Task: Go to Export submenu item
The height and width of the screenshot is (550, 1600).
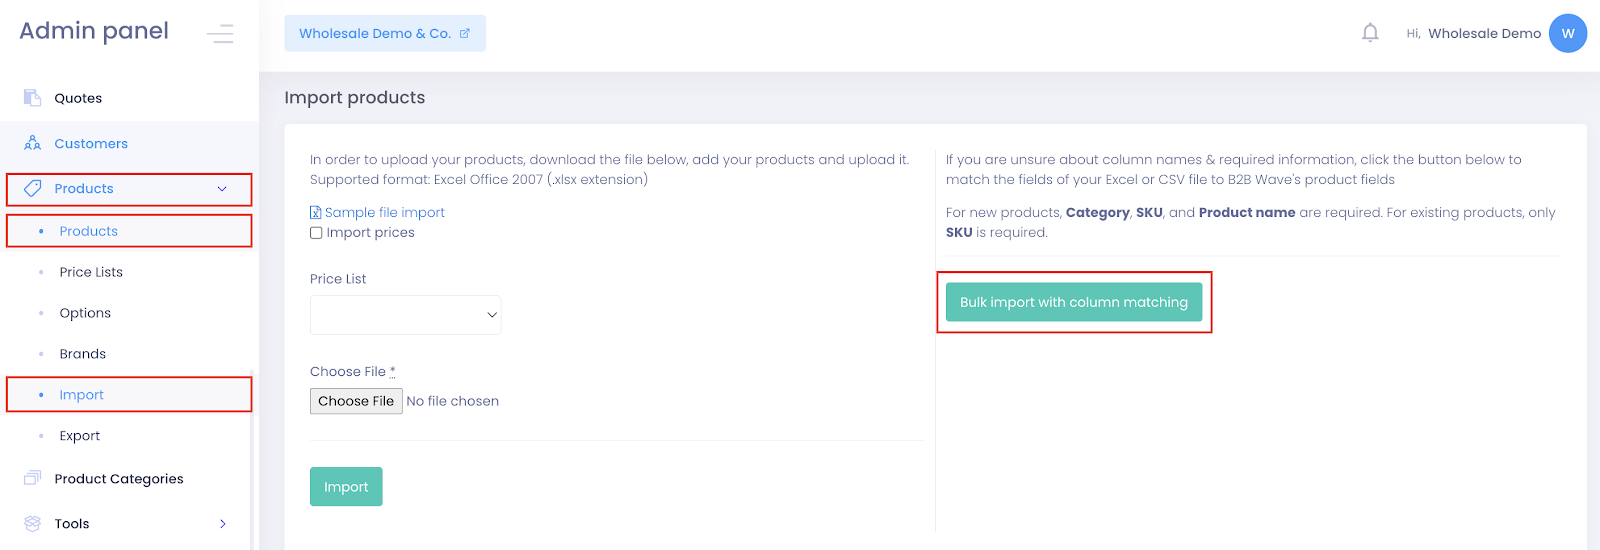Action: click(x=80, y=436)
